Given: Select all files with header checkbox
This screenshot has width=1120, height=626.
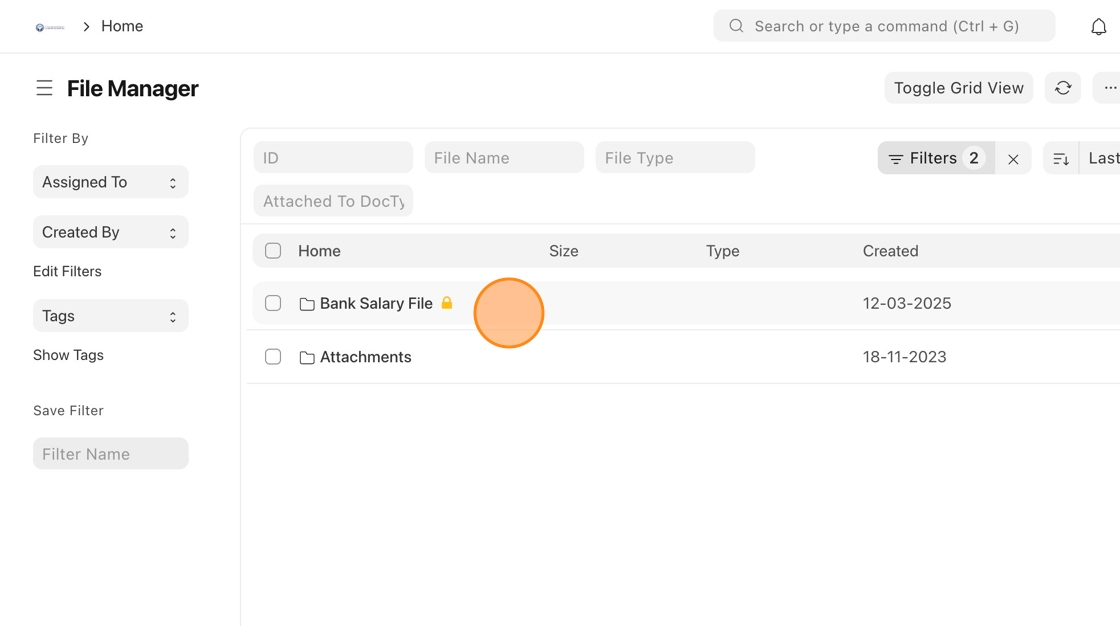Looking at the screenshot, I should pyautogui.click(x=273, y=251).
